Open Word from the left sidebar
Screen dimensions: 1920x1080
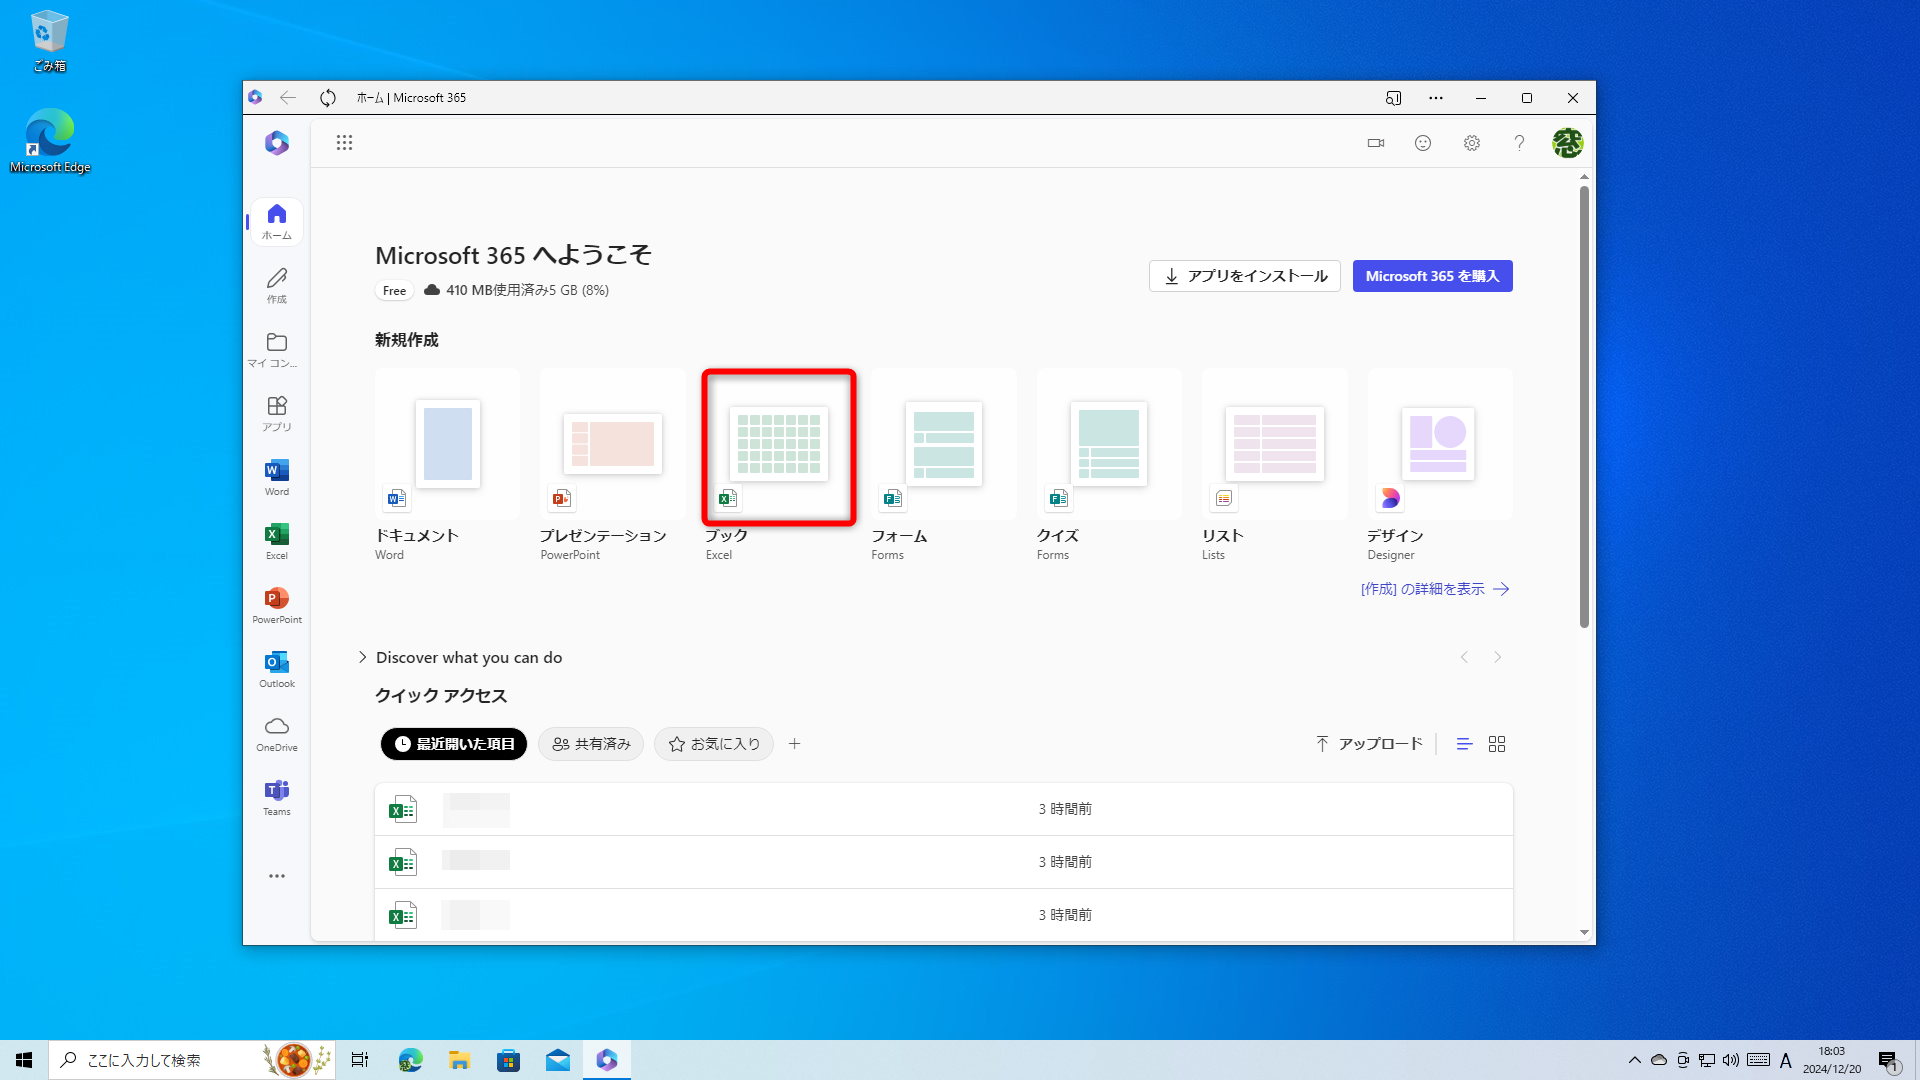(x=275, y=475)
